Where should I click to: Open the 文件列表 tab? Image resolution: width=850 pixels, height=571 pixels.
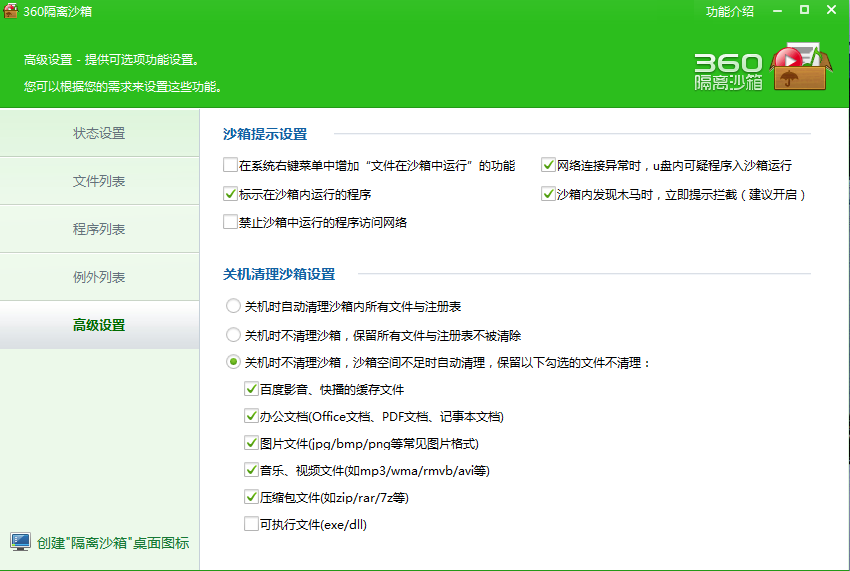[x=99, y=181]
